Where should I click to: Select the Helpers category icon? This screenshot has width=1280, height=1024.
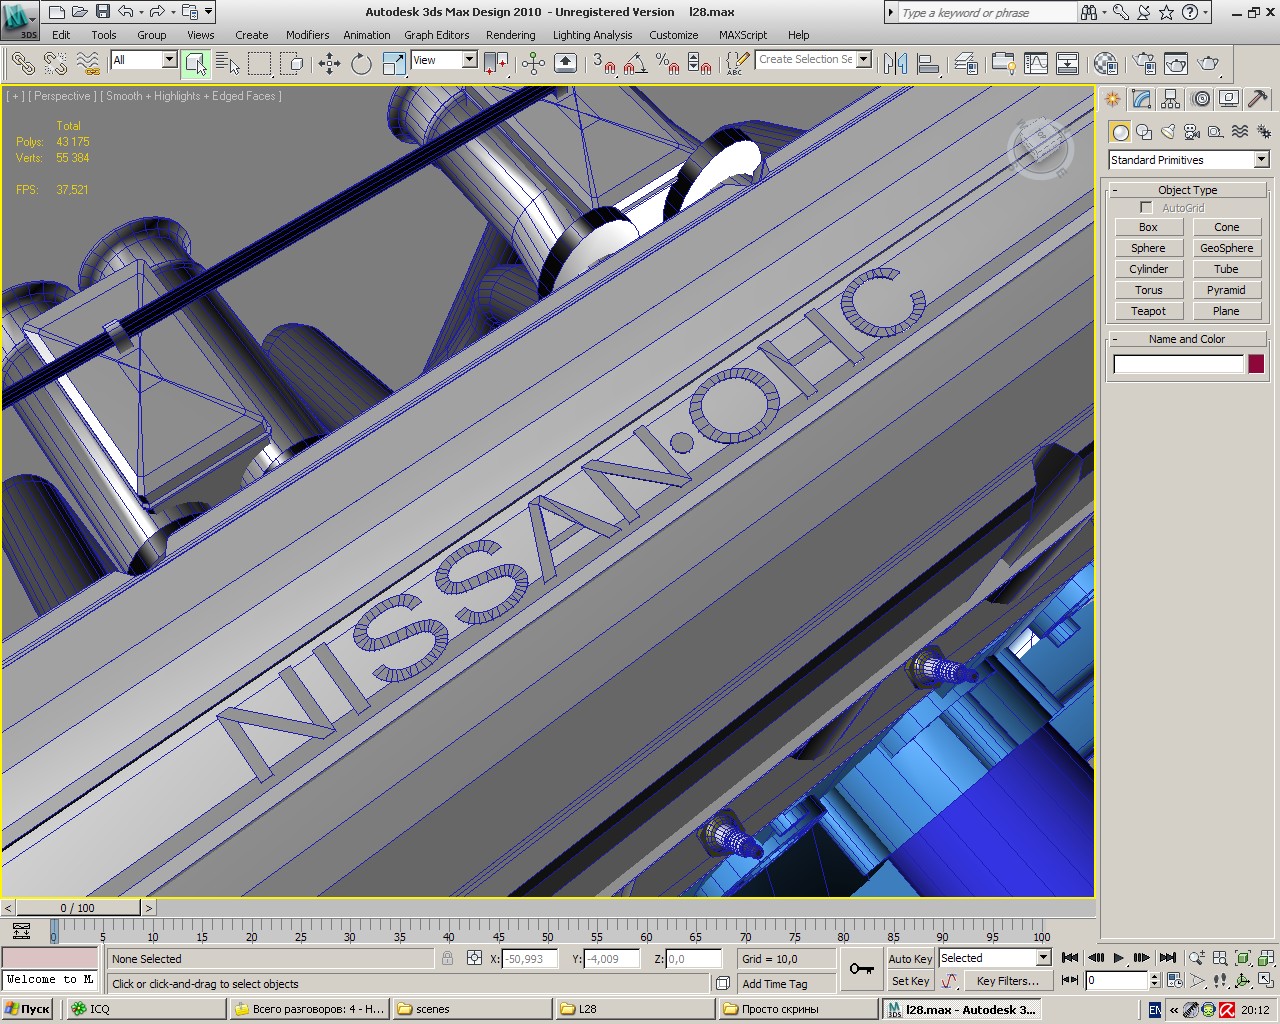click(1216, 132)
